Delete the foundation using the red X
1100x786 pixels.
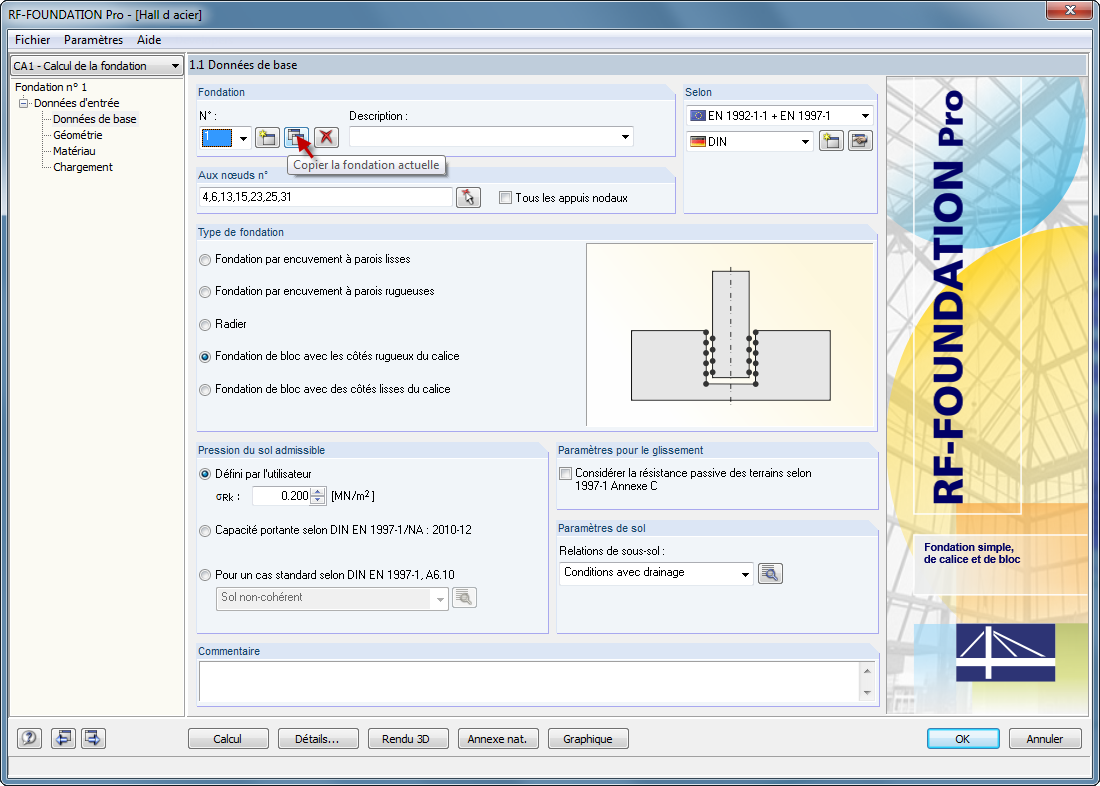[326, 137]
